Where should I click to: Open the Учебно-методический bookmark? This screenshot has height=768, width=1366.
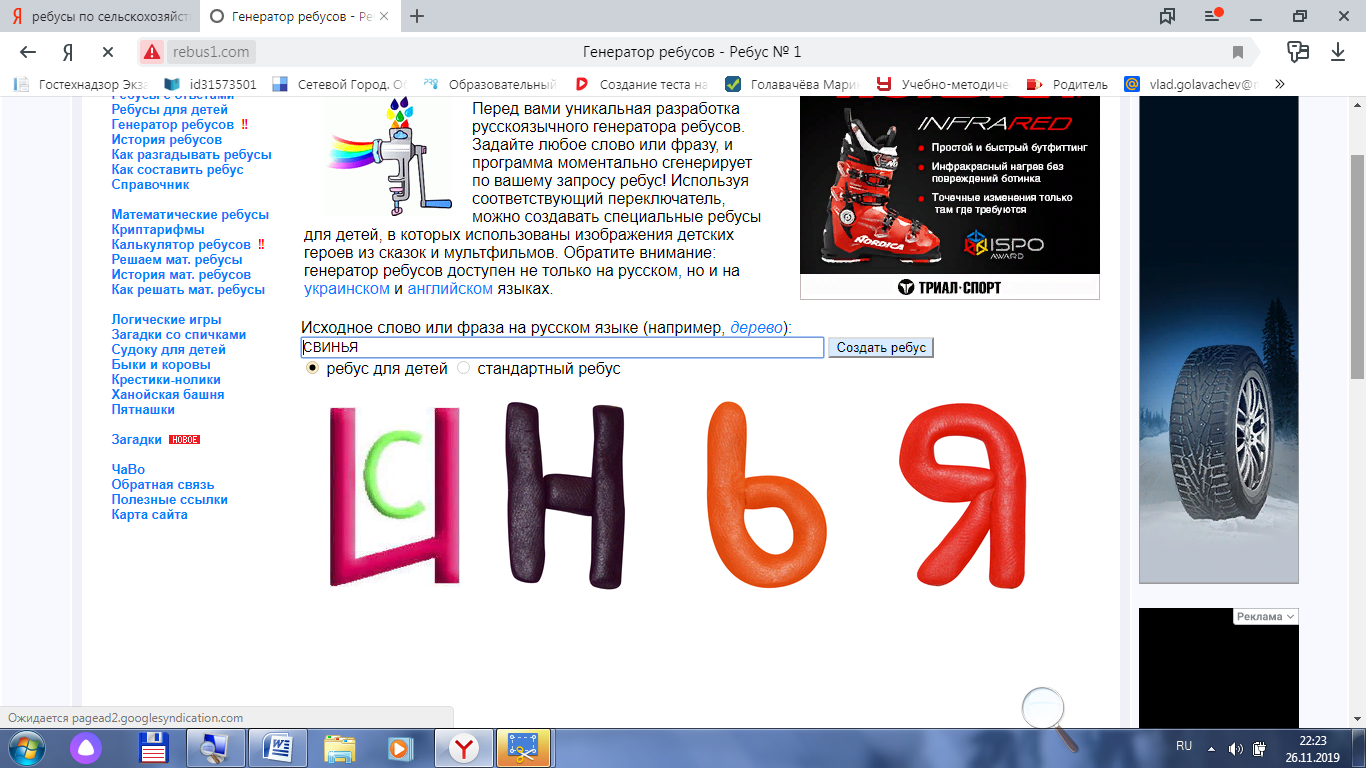click(943, 84)
